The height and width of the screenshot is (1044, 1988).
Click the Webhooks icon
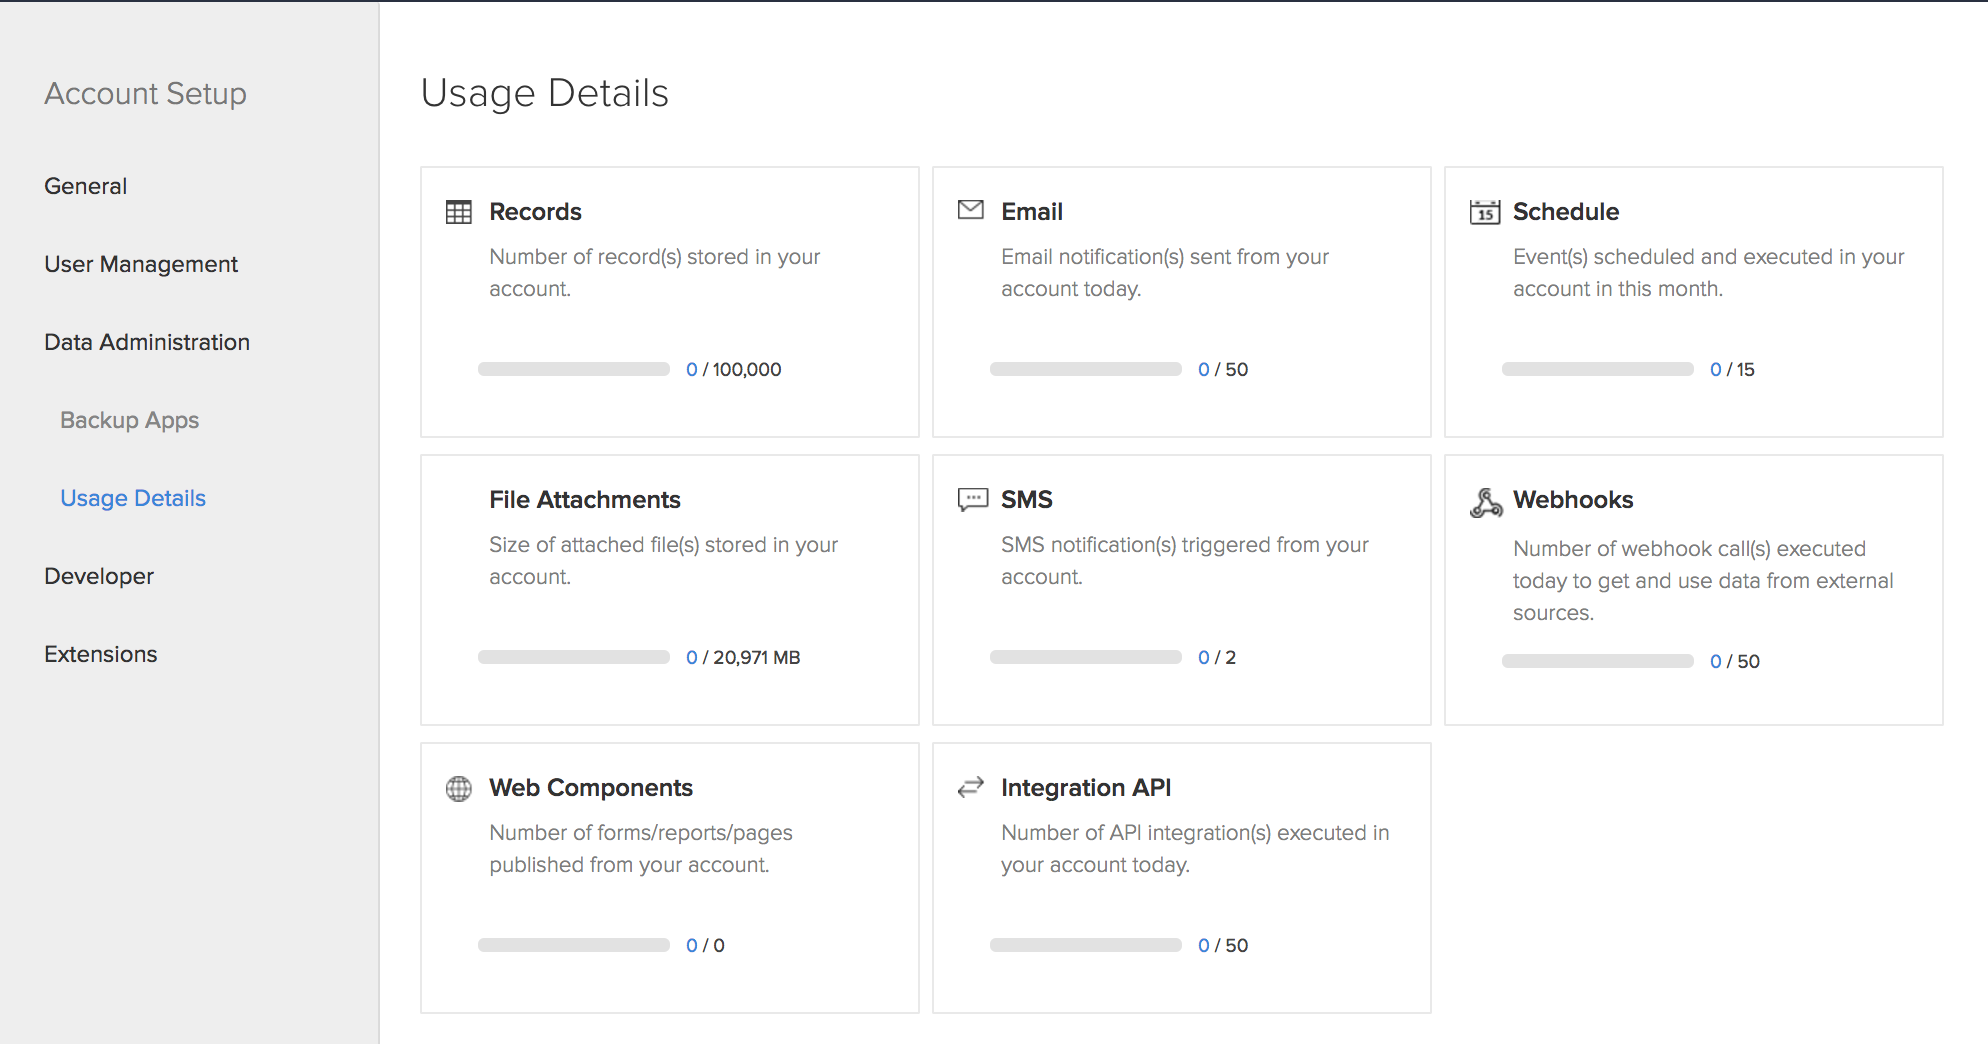click(1485, 503)
